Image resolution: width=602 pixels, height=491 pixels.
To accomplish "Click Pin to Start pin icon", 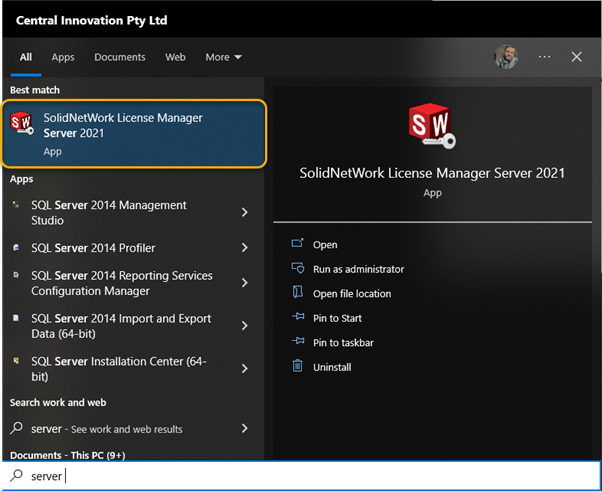I will 298,317.
